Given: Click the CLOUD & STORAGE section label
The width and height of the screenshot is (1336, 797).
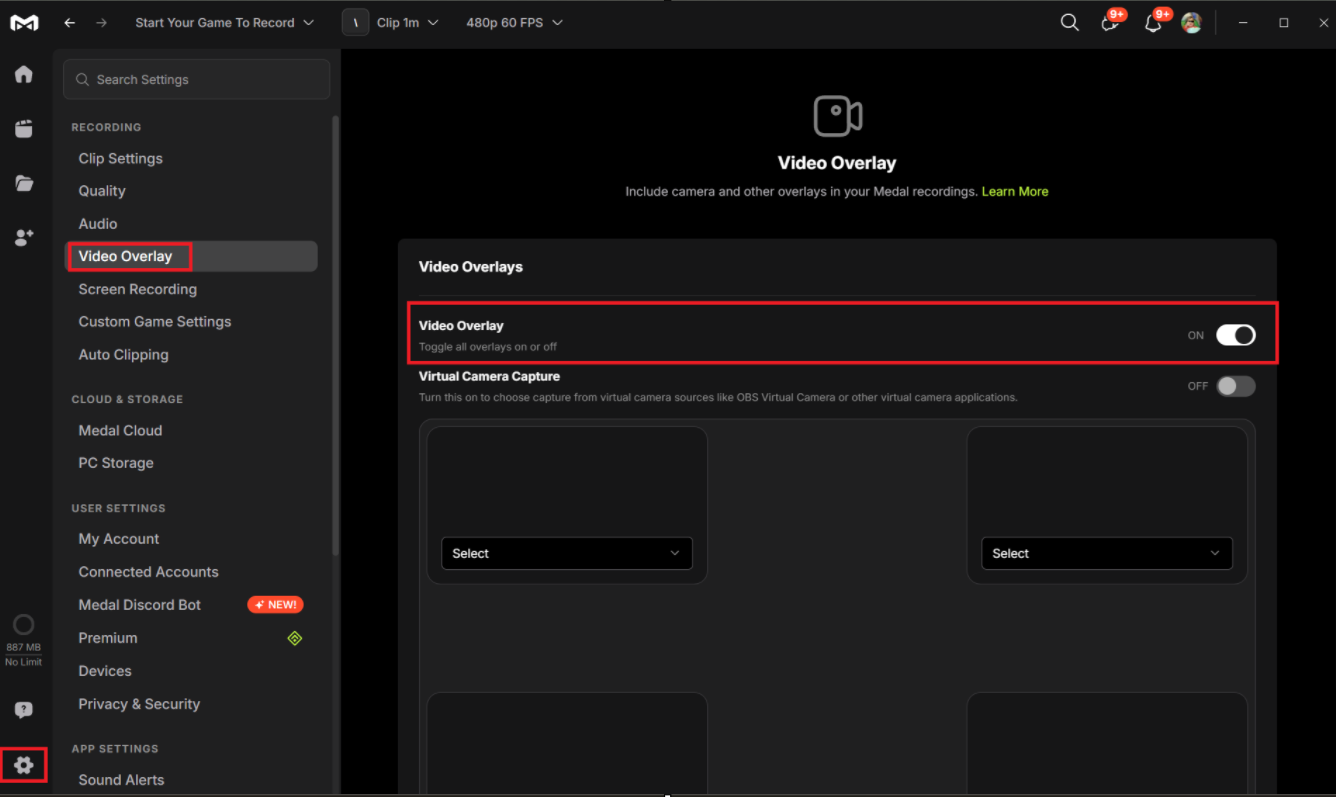Looking at the screenshot, I should click(127, 399).
